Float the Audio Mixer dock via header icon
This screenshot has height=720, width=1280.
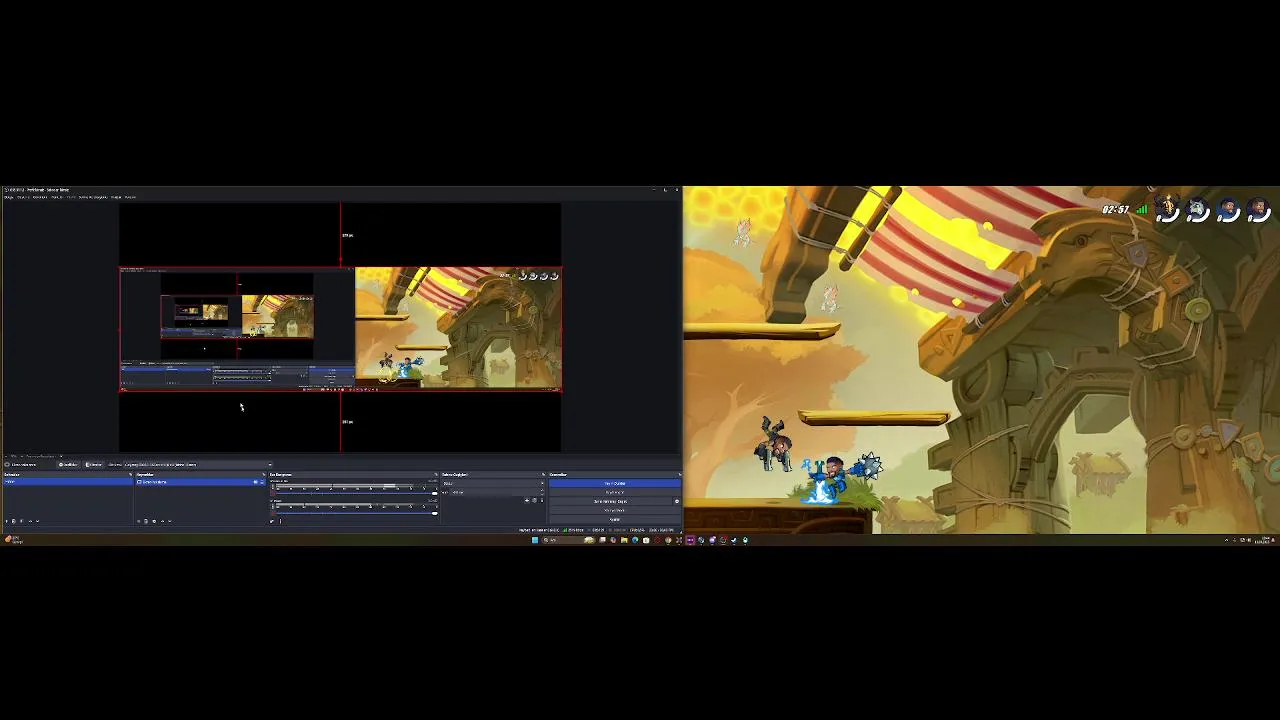[x=436, y=474]
